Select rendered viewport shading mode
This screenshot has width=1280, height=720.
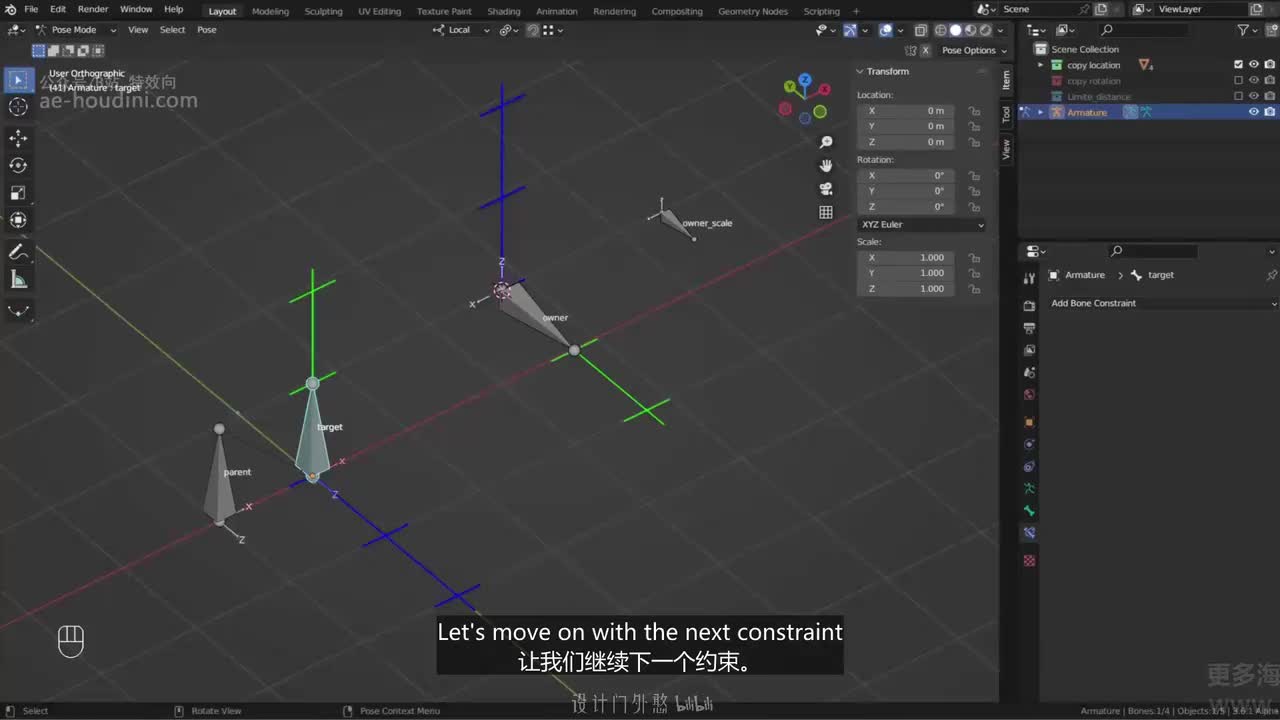(985, 30)
